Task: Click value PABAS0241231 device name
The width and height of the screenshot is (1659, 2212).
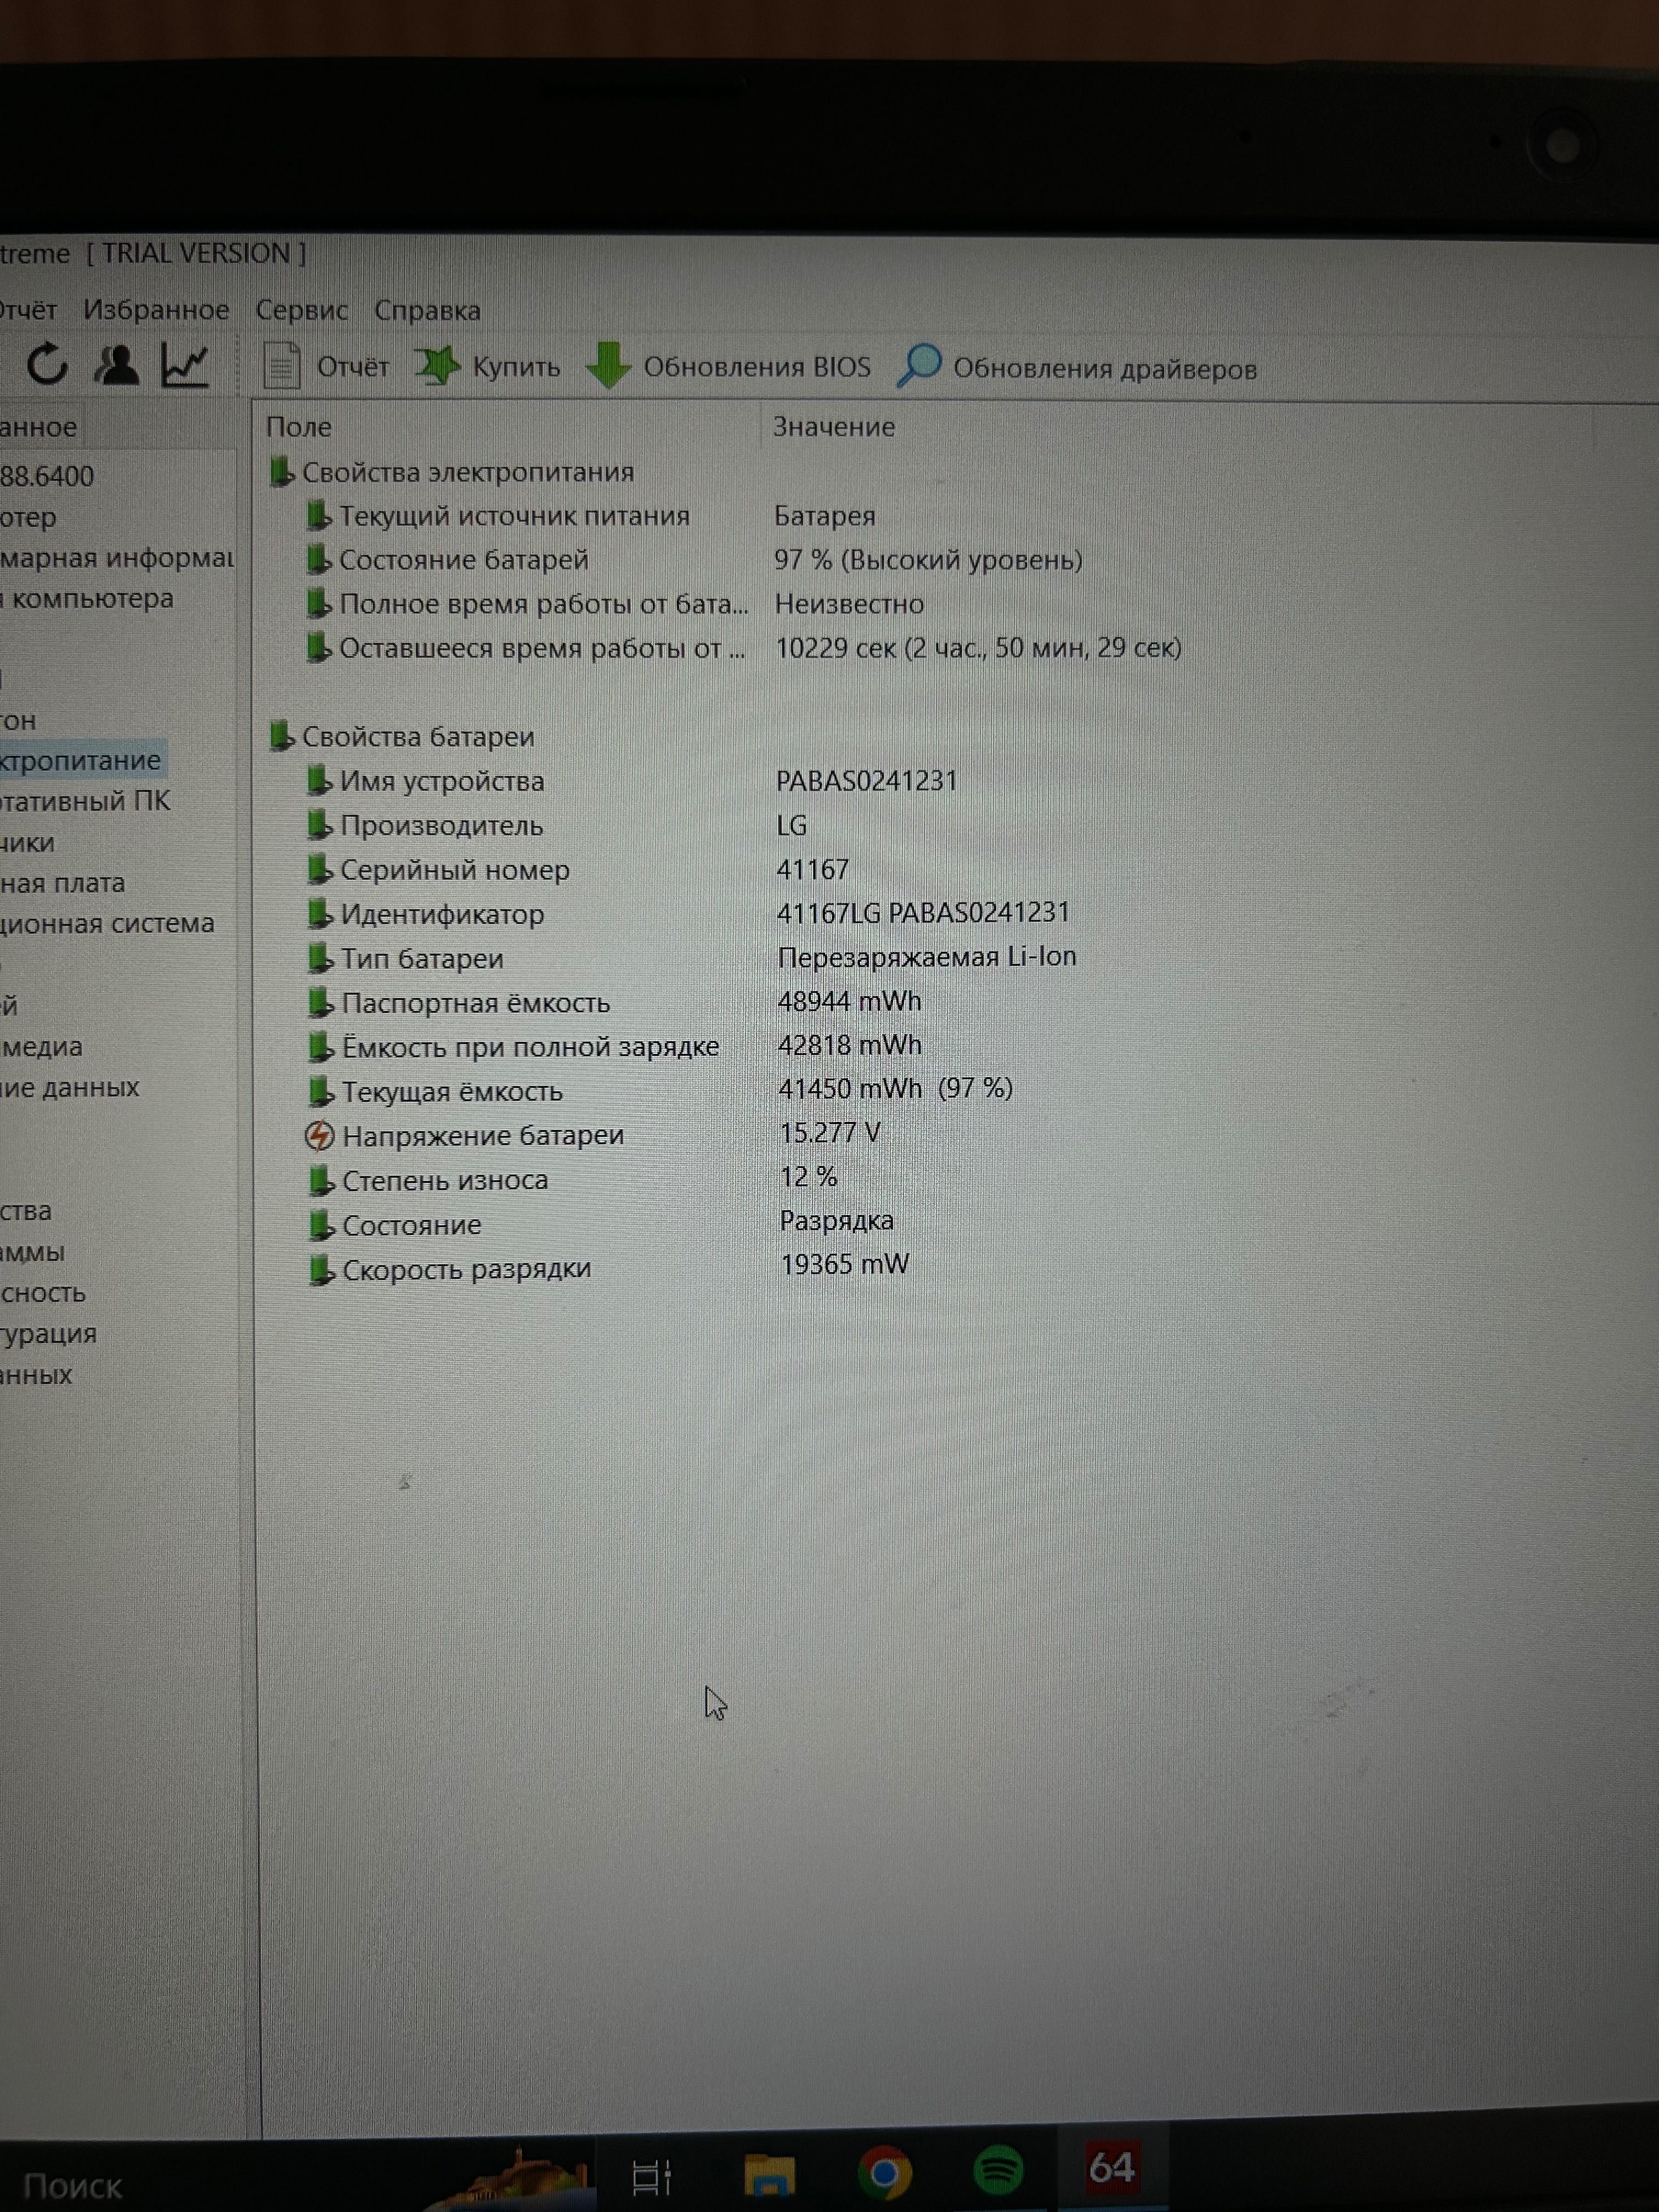Action: 866,781
